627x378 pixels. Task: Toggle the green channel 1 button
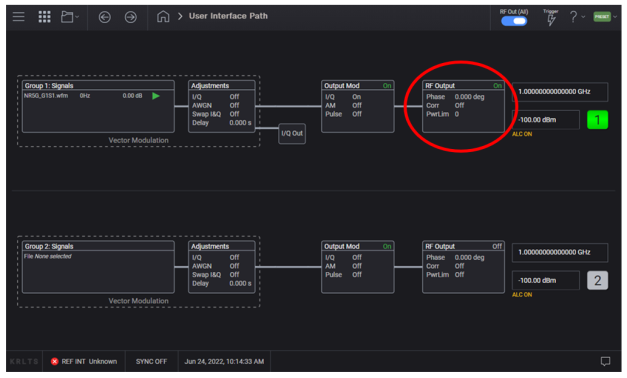597,120
